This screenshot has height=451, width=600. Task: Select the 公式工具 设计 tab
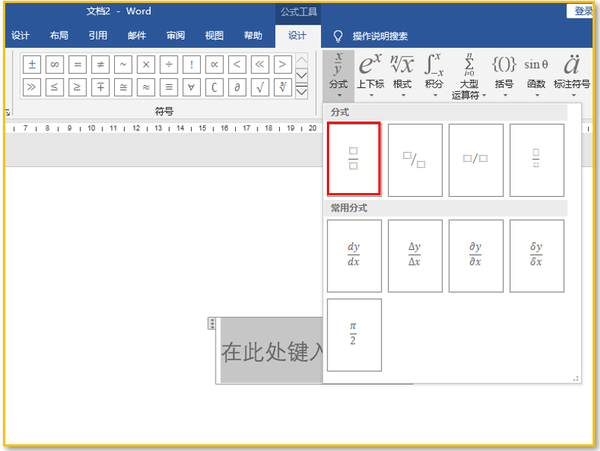pos(297,36)
